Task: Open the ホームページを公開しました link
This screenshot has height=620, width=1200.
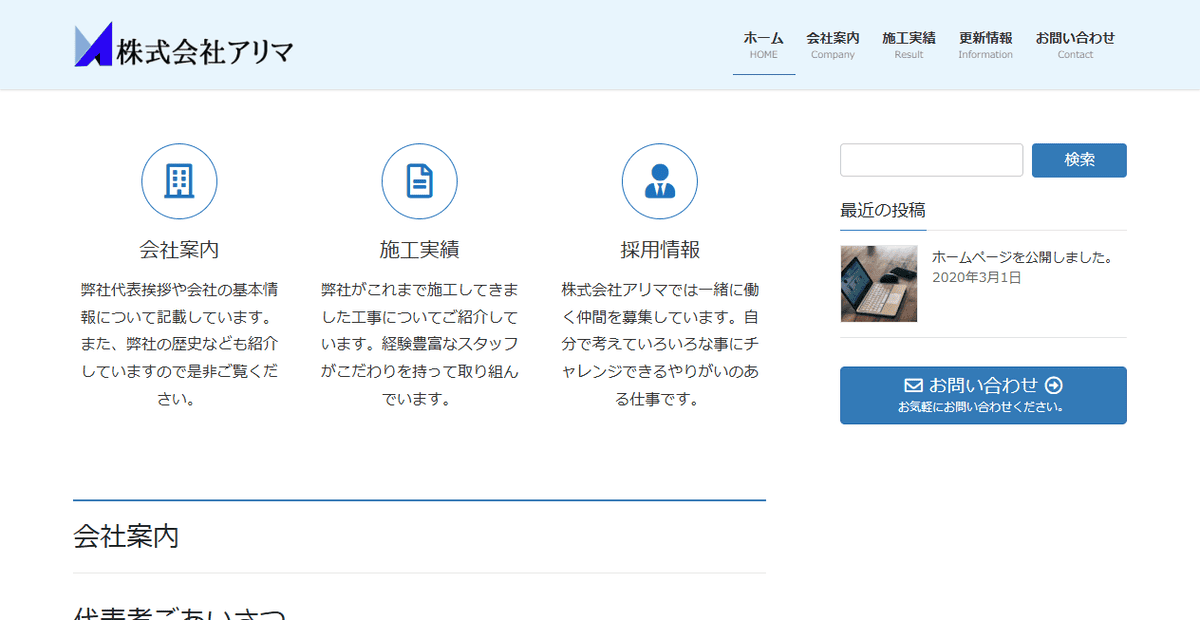Action: pyautogui.click(x=1022, y=257)
